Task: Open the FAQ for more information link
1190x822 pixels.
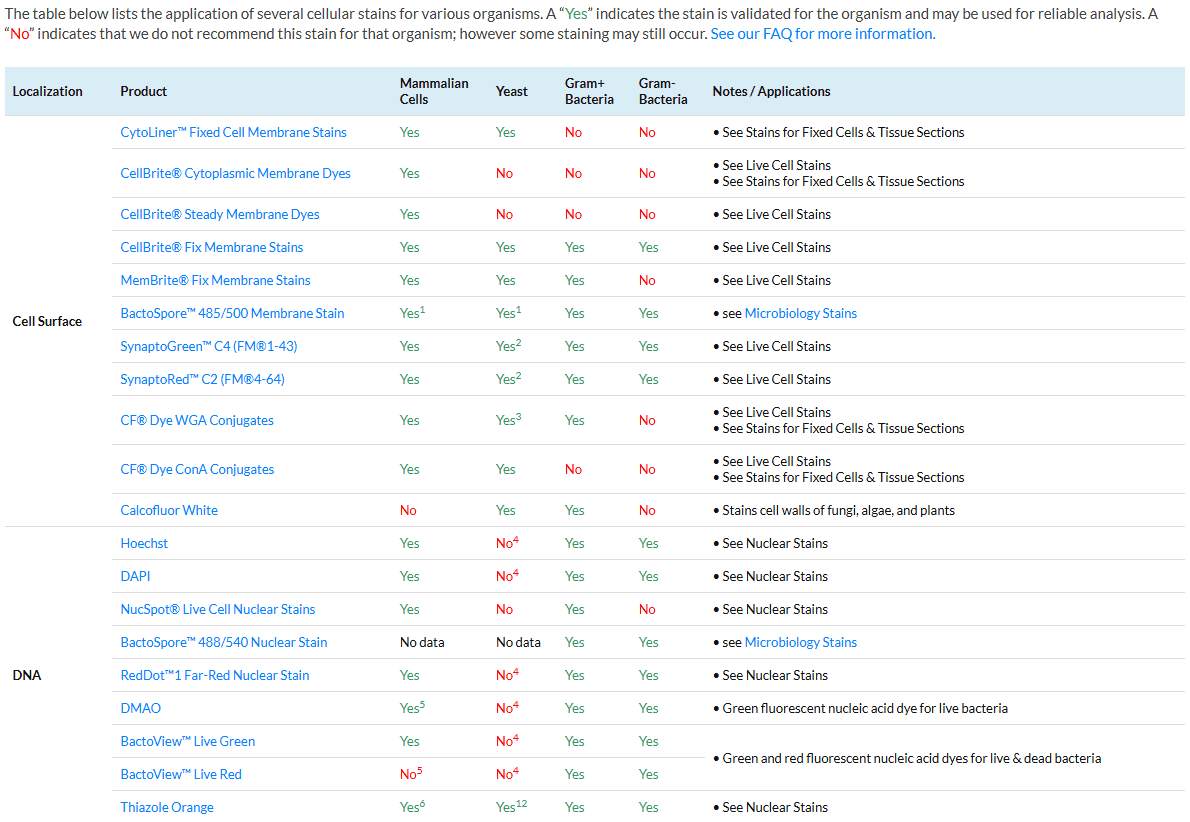Action: click(x=823, y=34)
